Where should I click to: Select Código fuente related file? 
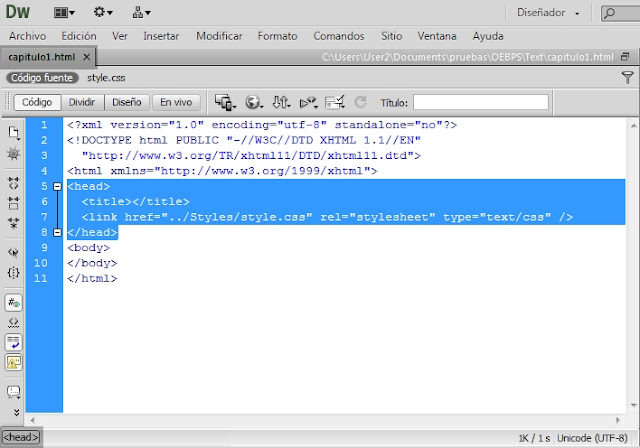pyautogui.click(x=42, y=78)
